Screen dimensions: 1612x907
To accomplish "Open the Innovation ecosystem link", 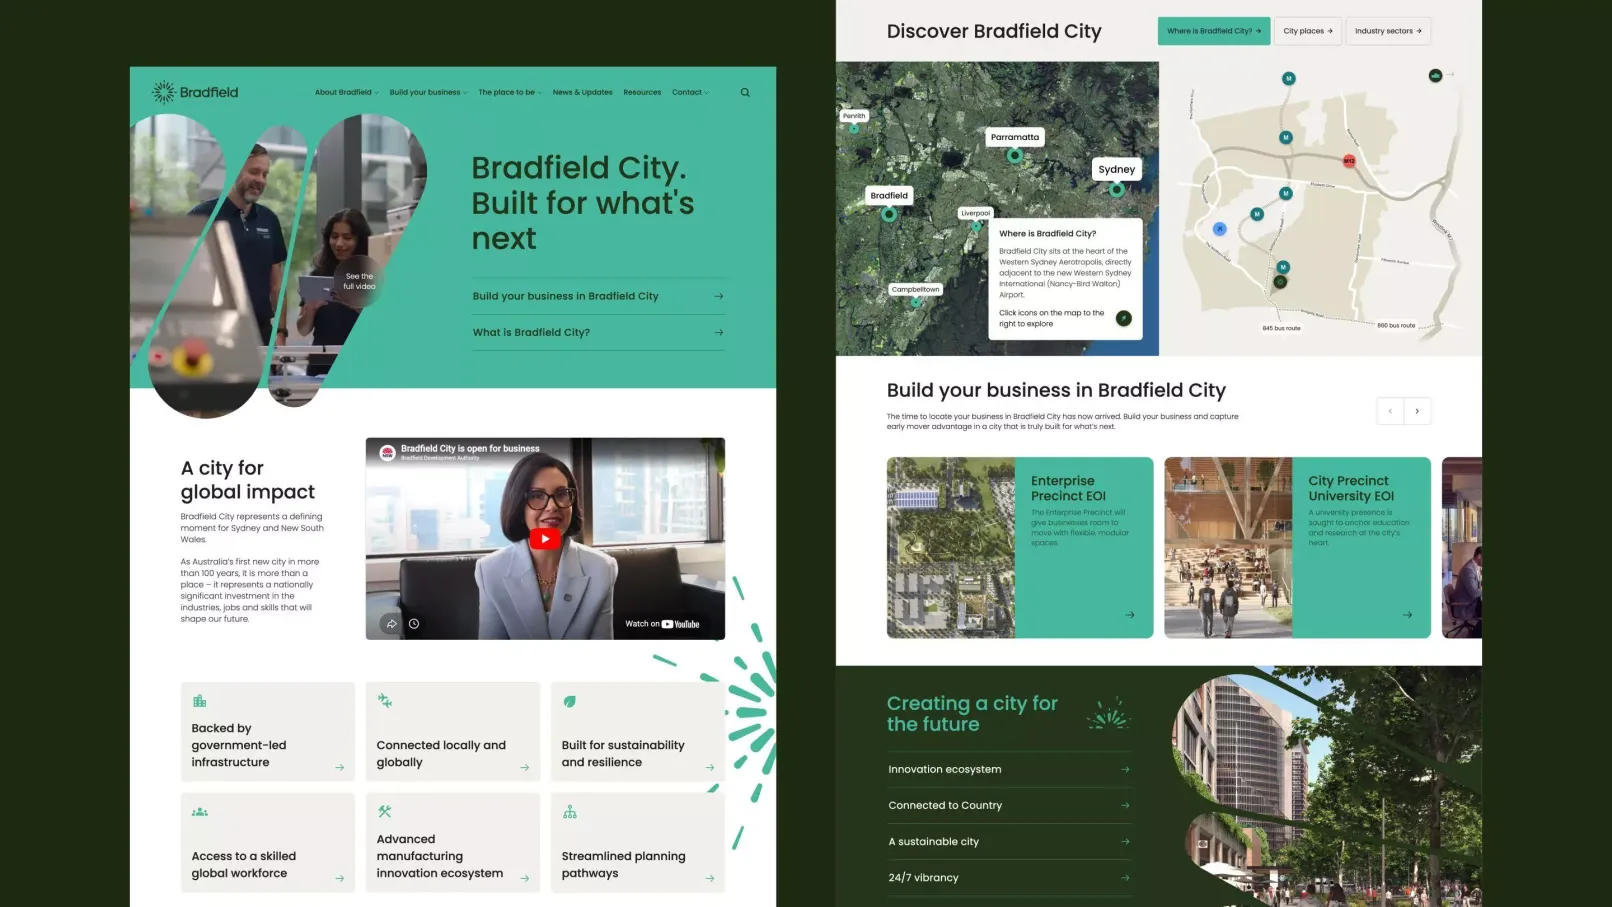I will click(x=1009, y=769).
